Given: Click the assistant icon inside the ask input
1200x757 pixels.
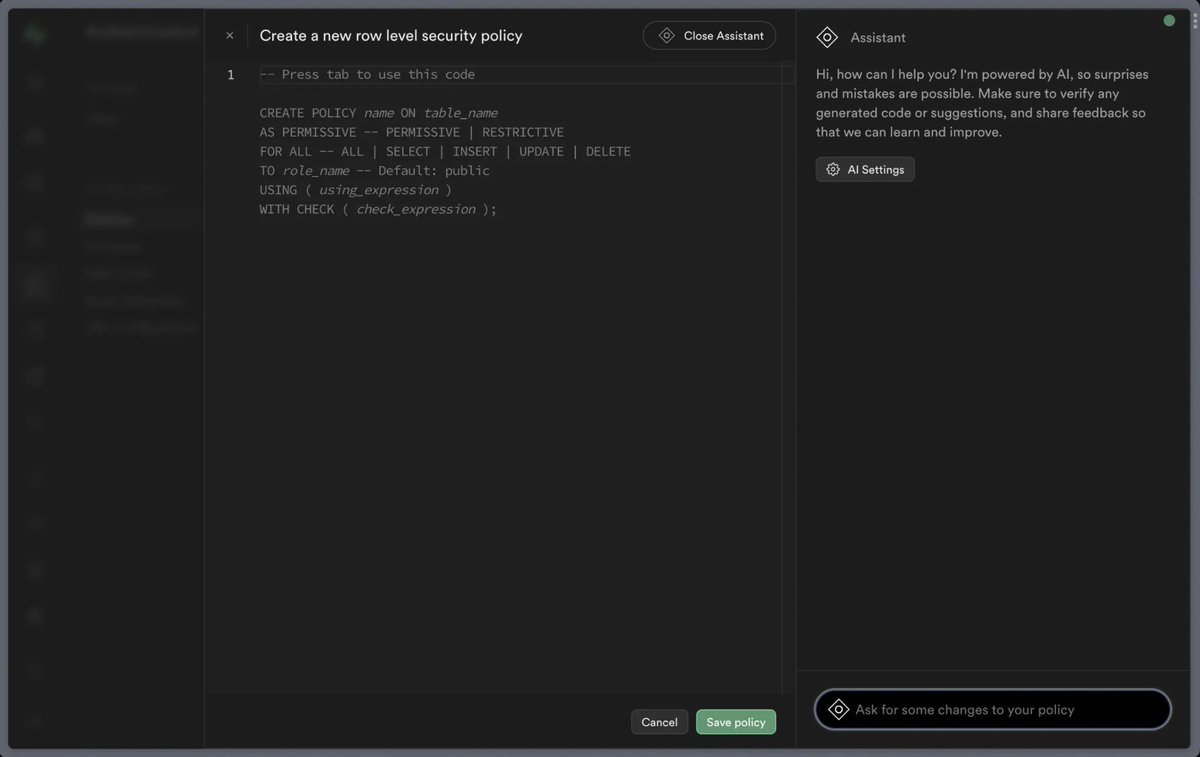Looking at the screenshot, I should (838, 710).
